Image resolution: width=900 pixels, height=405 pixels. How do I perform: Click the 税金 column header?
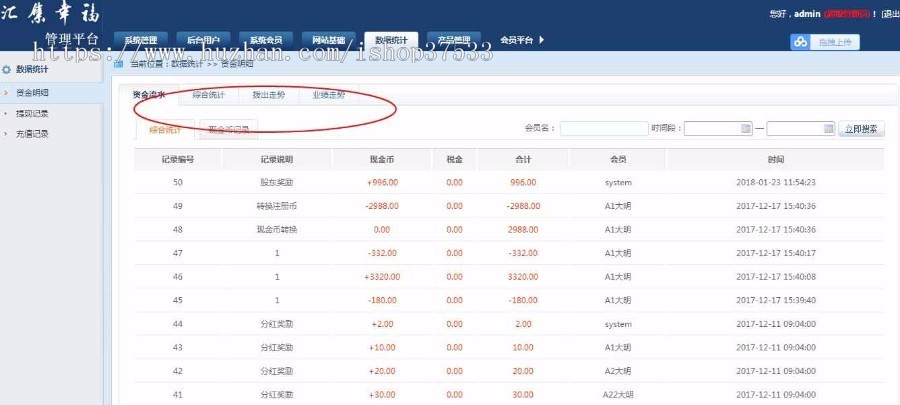click(454, 159)
